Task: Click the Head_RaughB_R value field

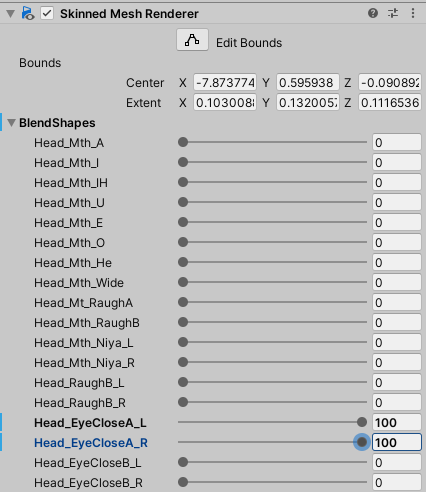Action: coord(397,402)
